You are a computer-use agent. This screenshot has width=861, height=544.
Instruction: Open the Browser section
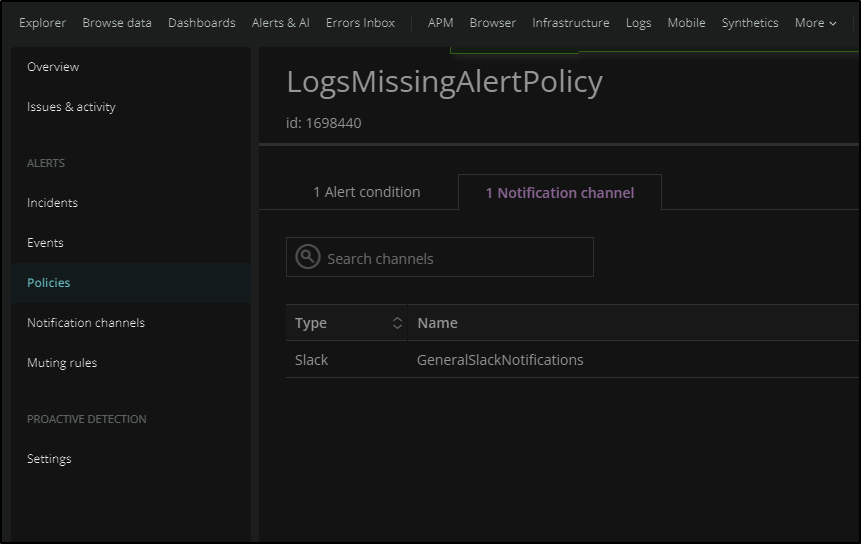coord(493,23)
